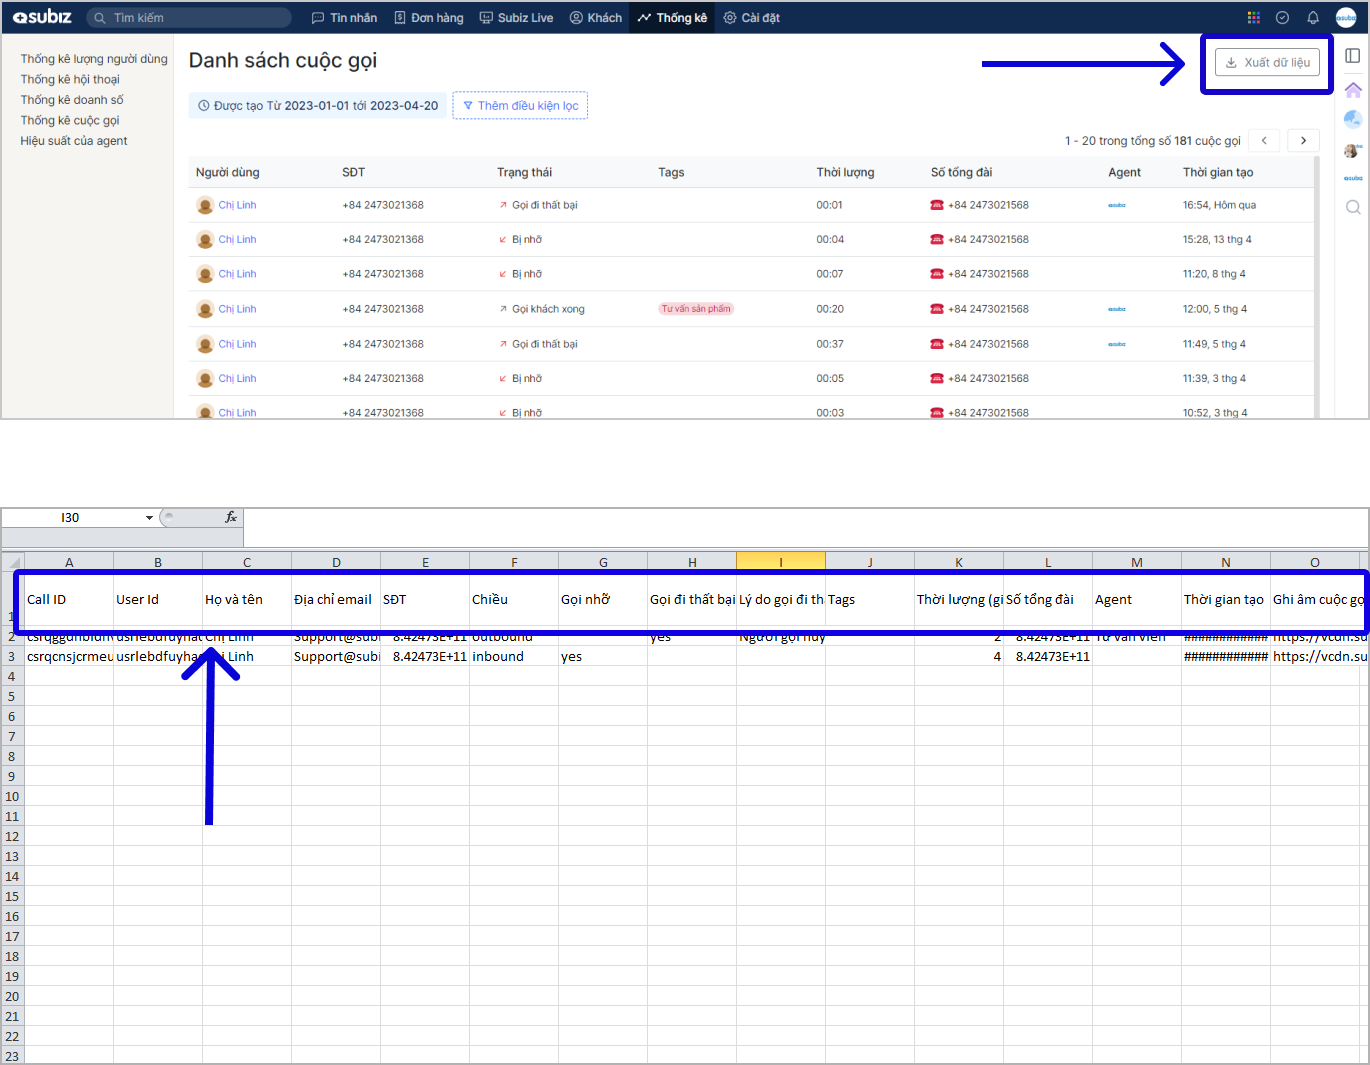Go to previous page of calls
The height and width of the screenshot is (1065, 1370).
pos(1264,141)
